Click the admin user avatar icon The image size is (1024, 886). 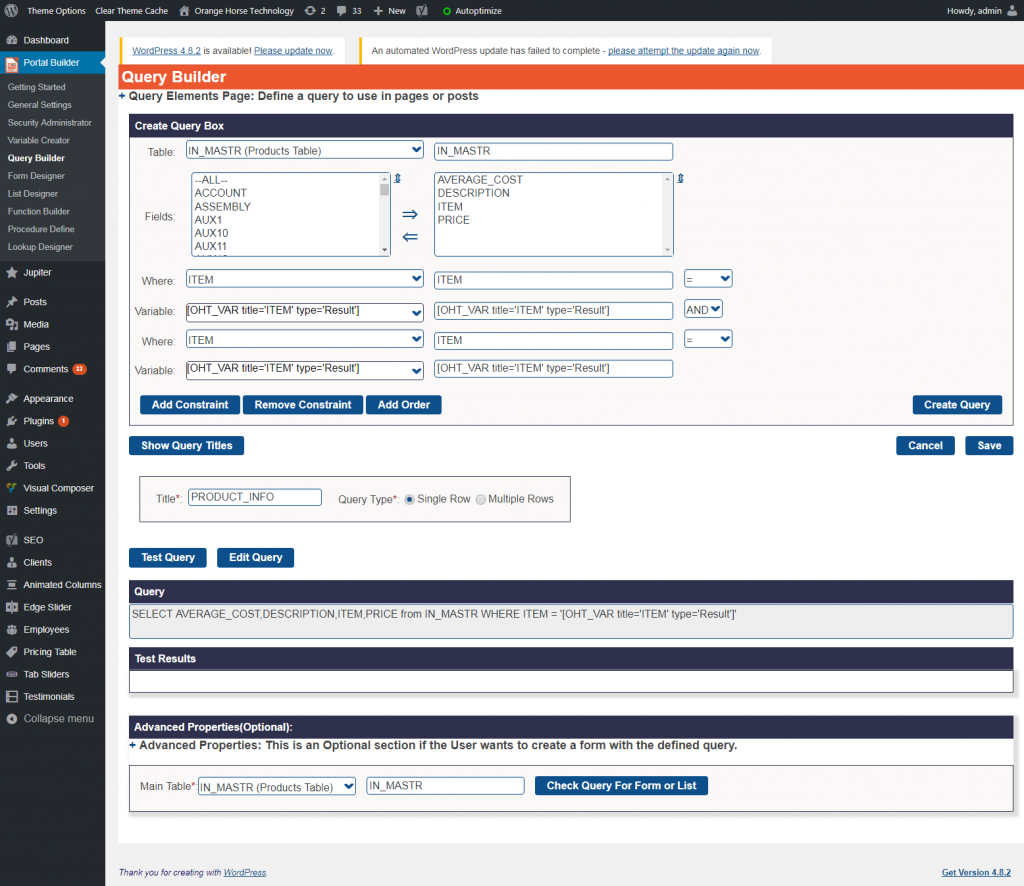click(x=1012, y=10)
